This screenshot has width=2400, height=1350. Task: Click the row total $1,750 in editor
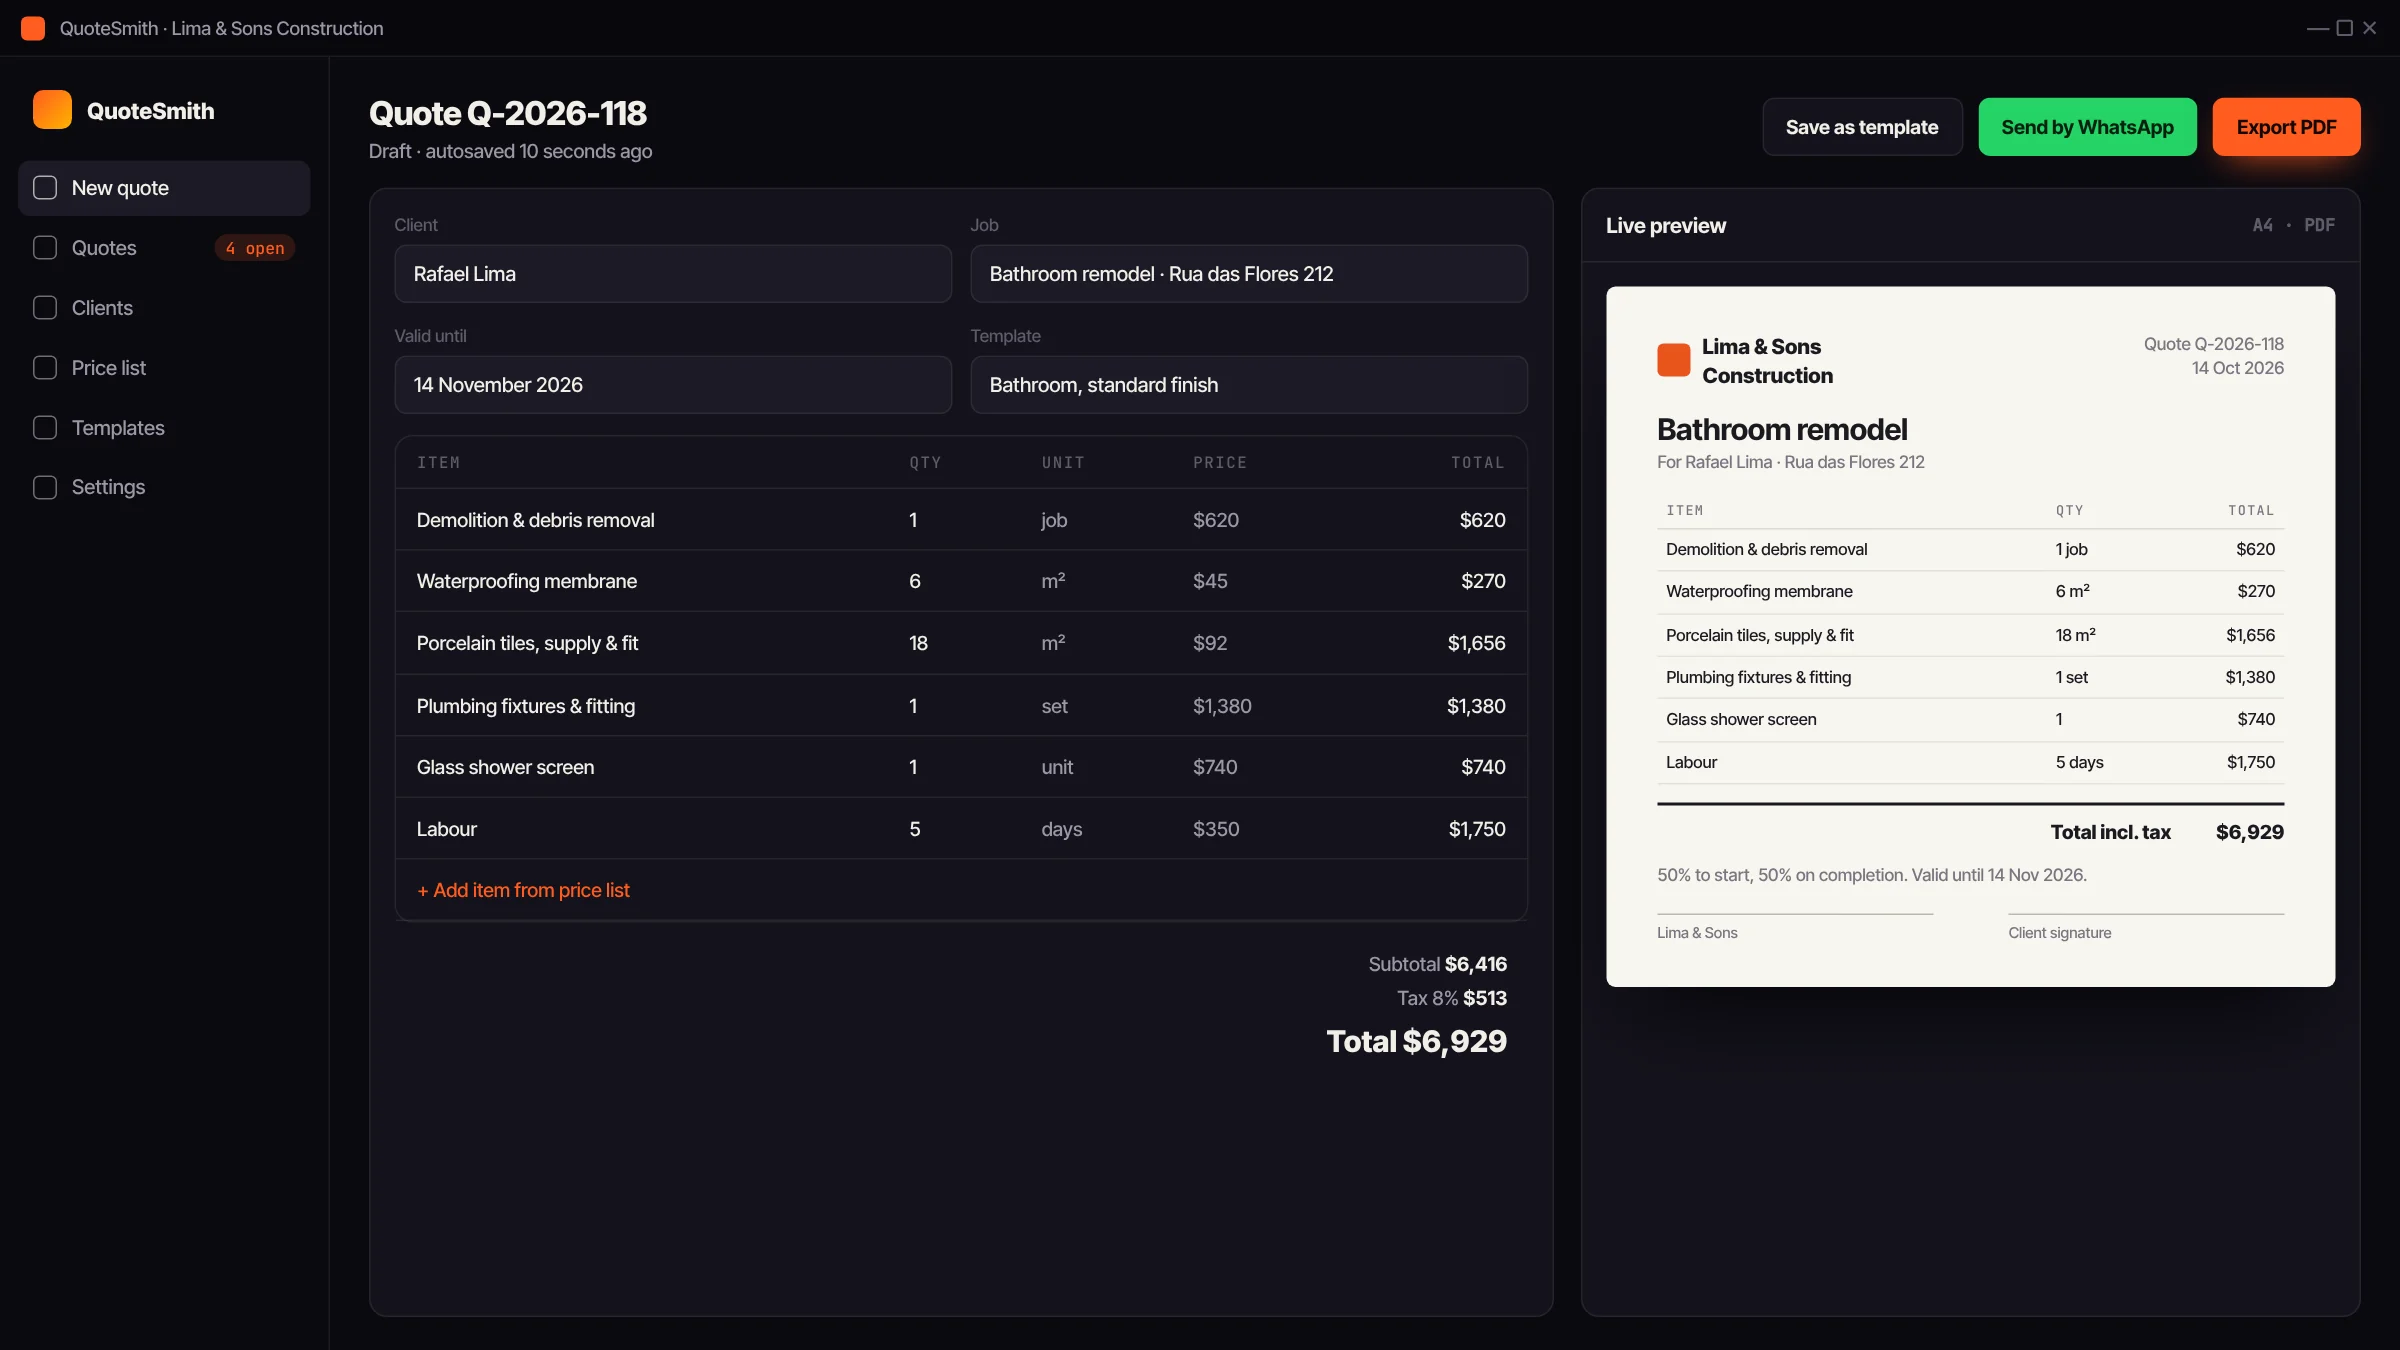[x=1477, y=829]
